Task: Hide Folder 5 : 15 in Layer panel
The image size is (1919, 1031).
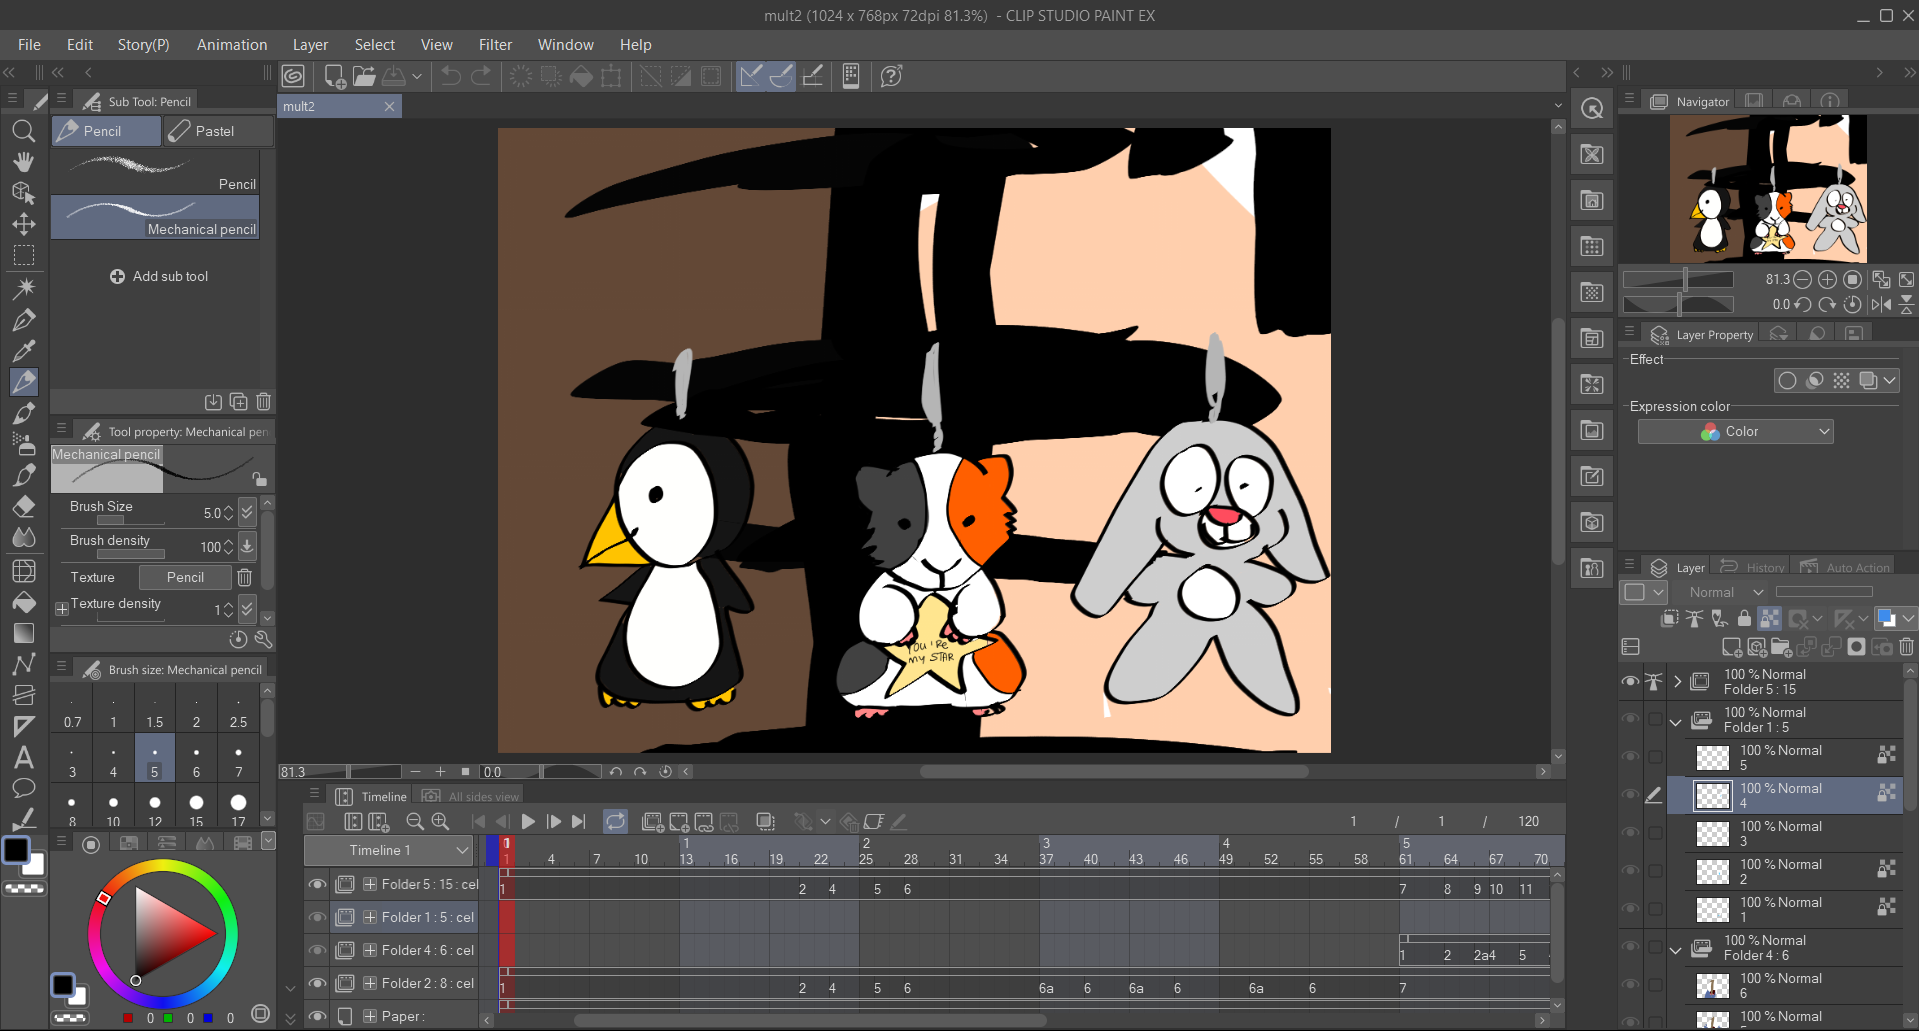Action: point(1630,682)
